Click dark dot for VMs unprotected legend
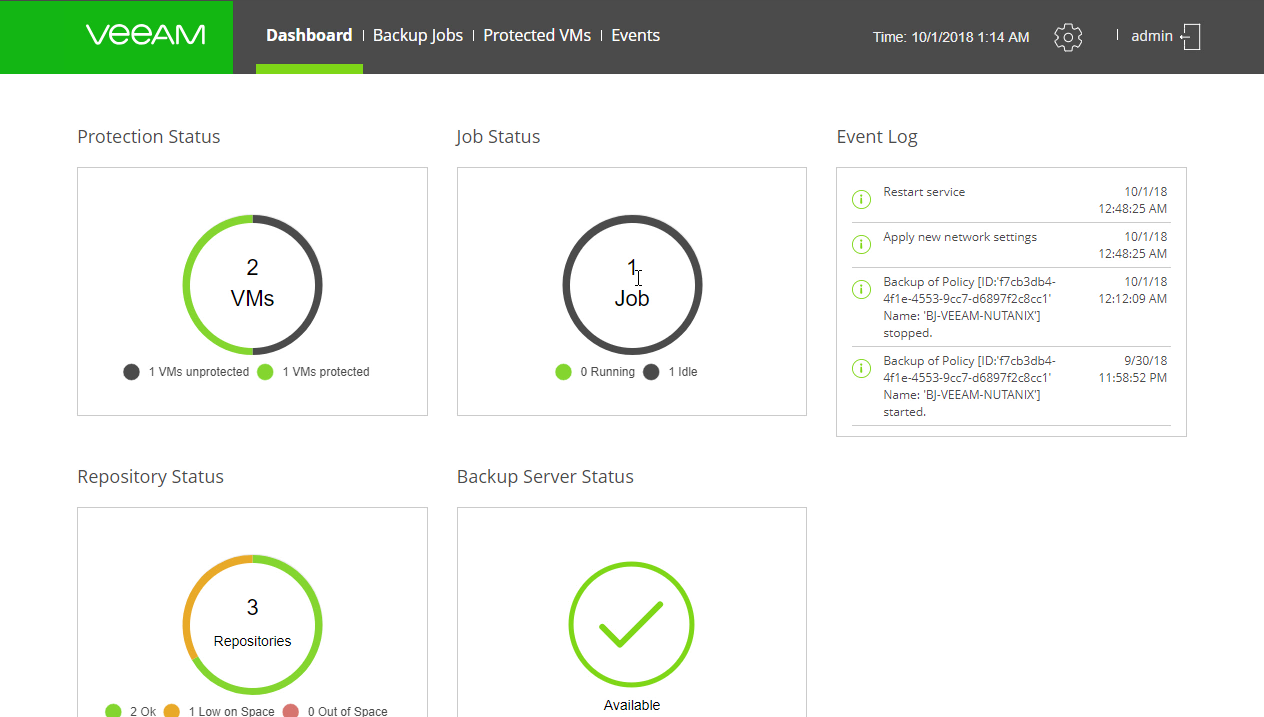This screenshot has height=717, width=1264. (131, 372)
